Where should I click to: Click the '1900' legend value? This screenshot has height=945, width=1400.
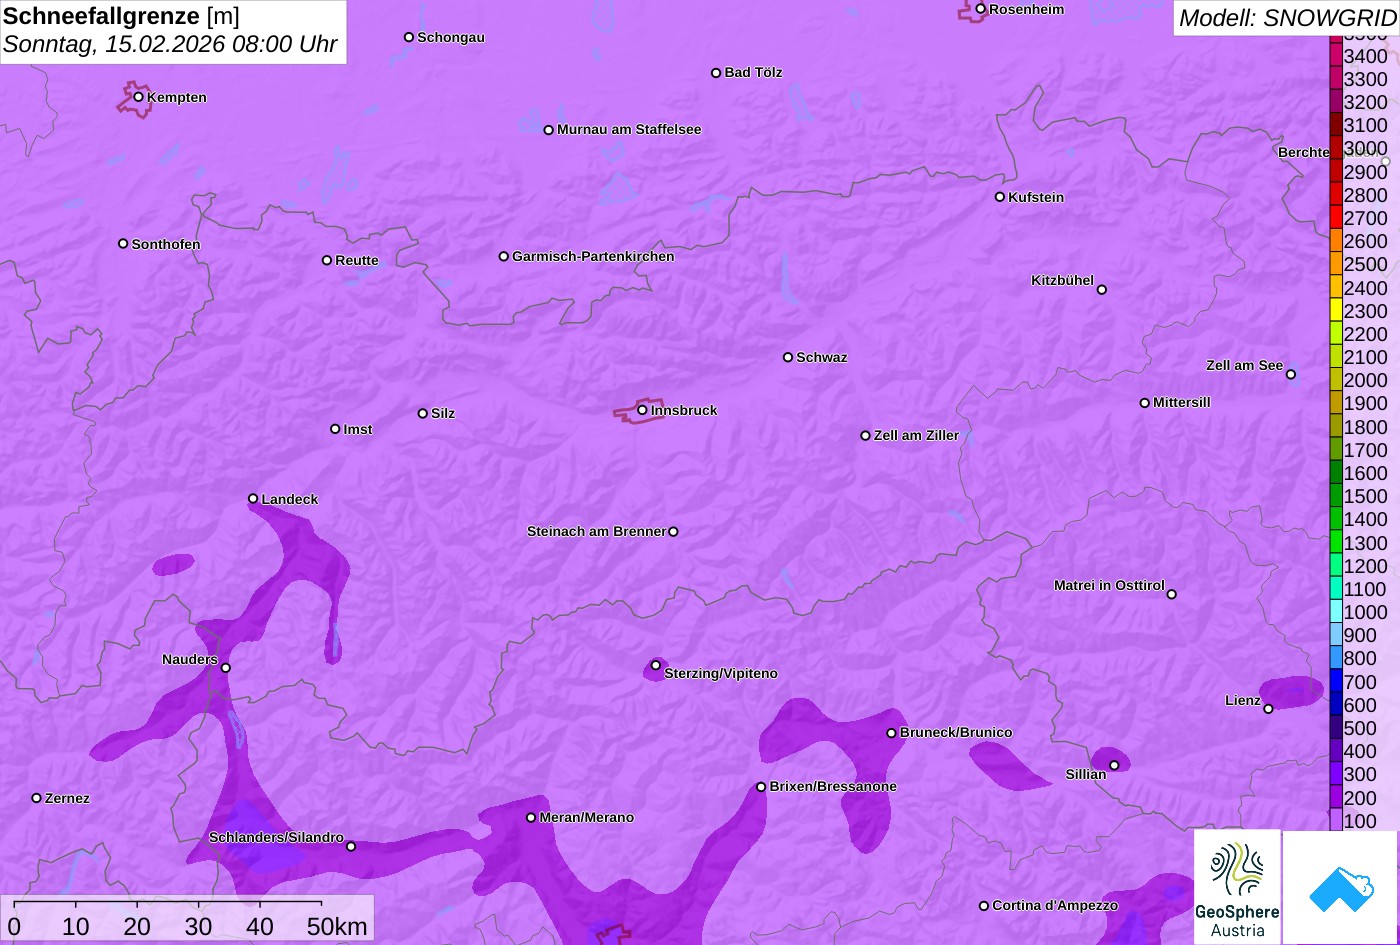coord(1366,403)
